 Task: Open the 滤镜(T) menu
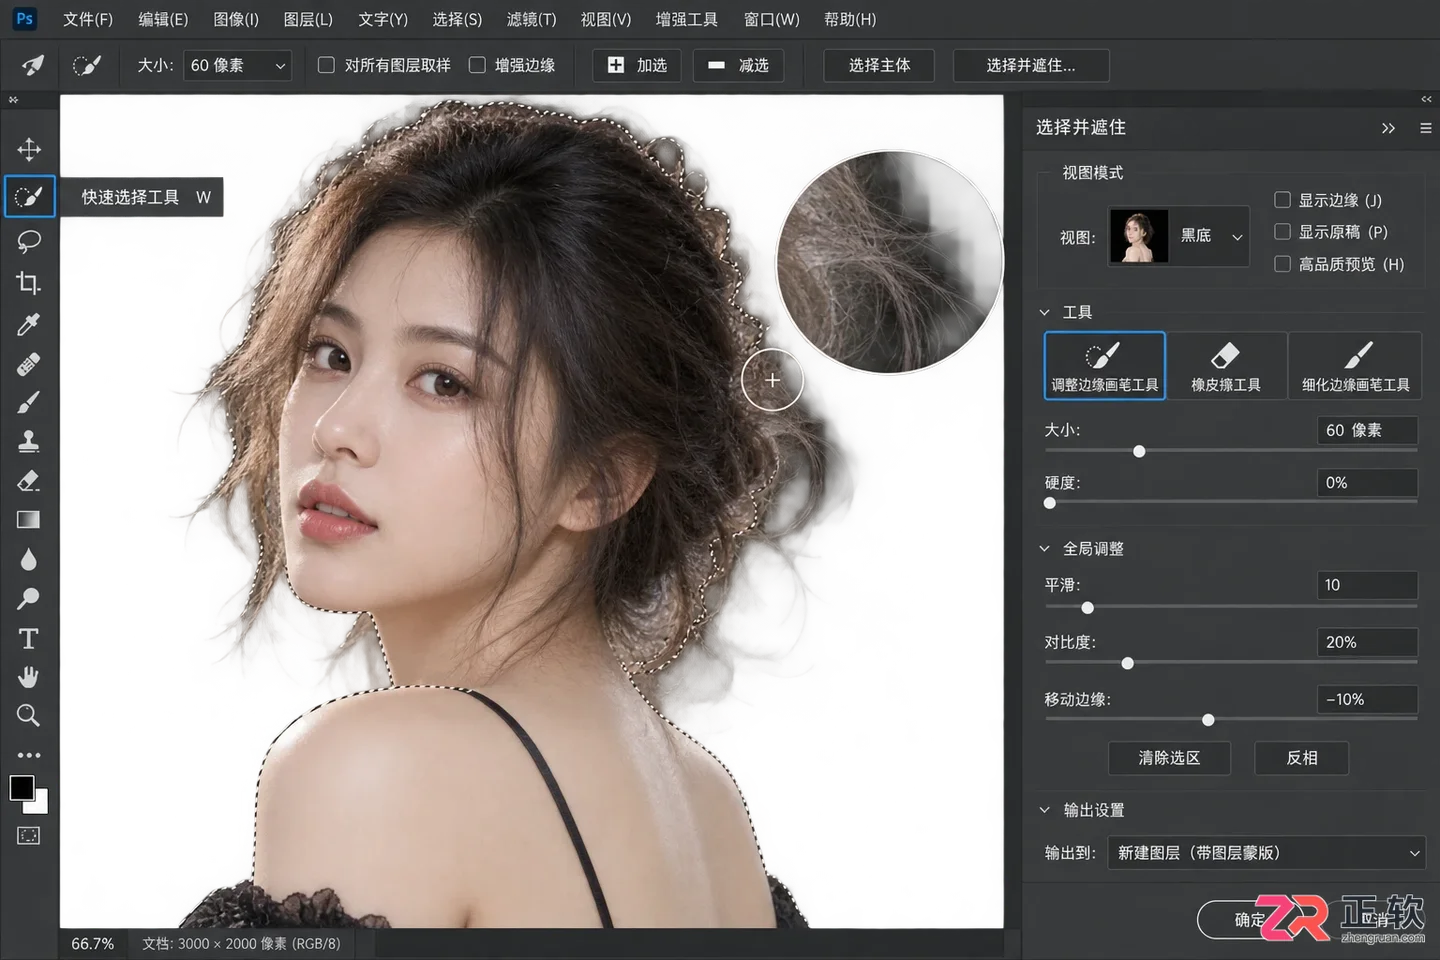pos(532,19)
